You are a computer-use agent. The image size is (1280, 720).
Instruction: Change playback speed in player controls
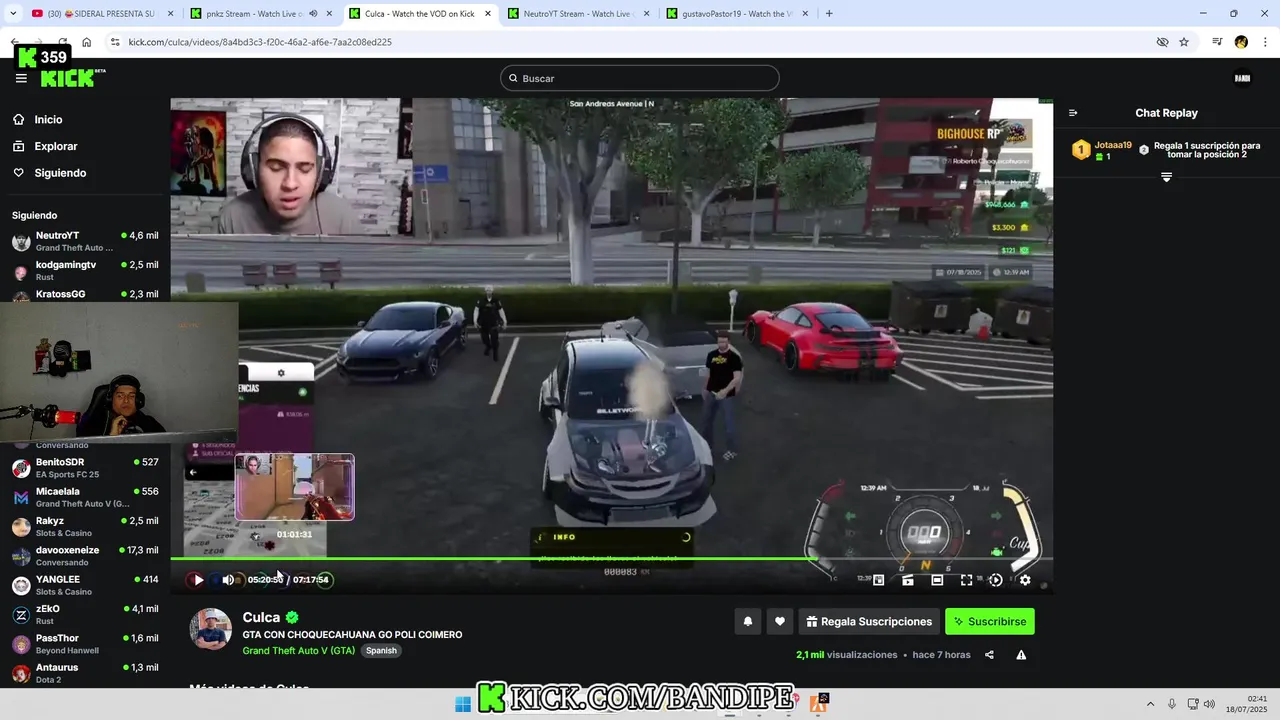995,580
